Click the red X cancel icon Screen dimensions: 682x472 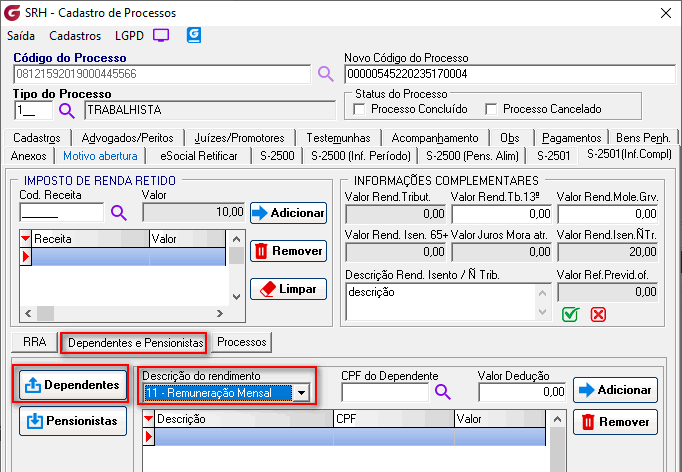598,314
